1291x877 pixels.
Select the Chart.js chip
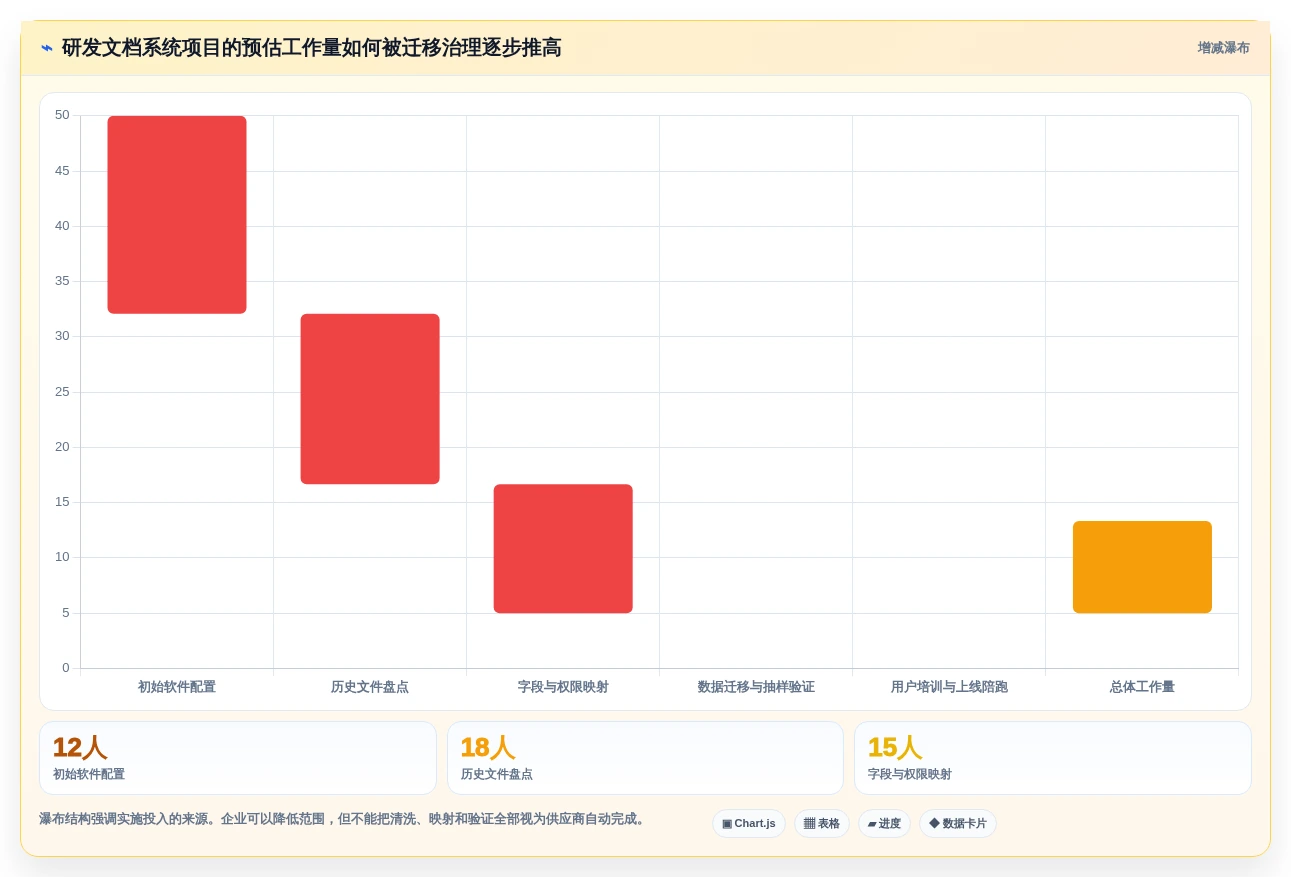tap(749, 824)
